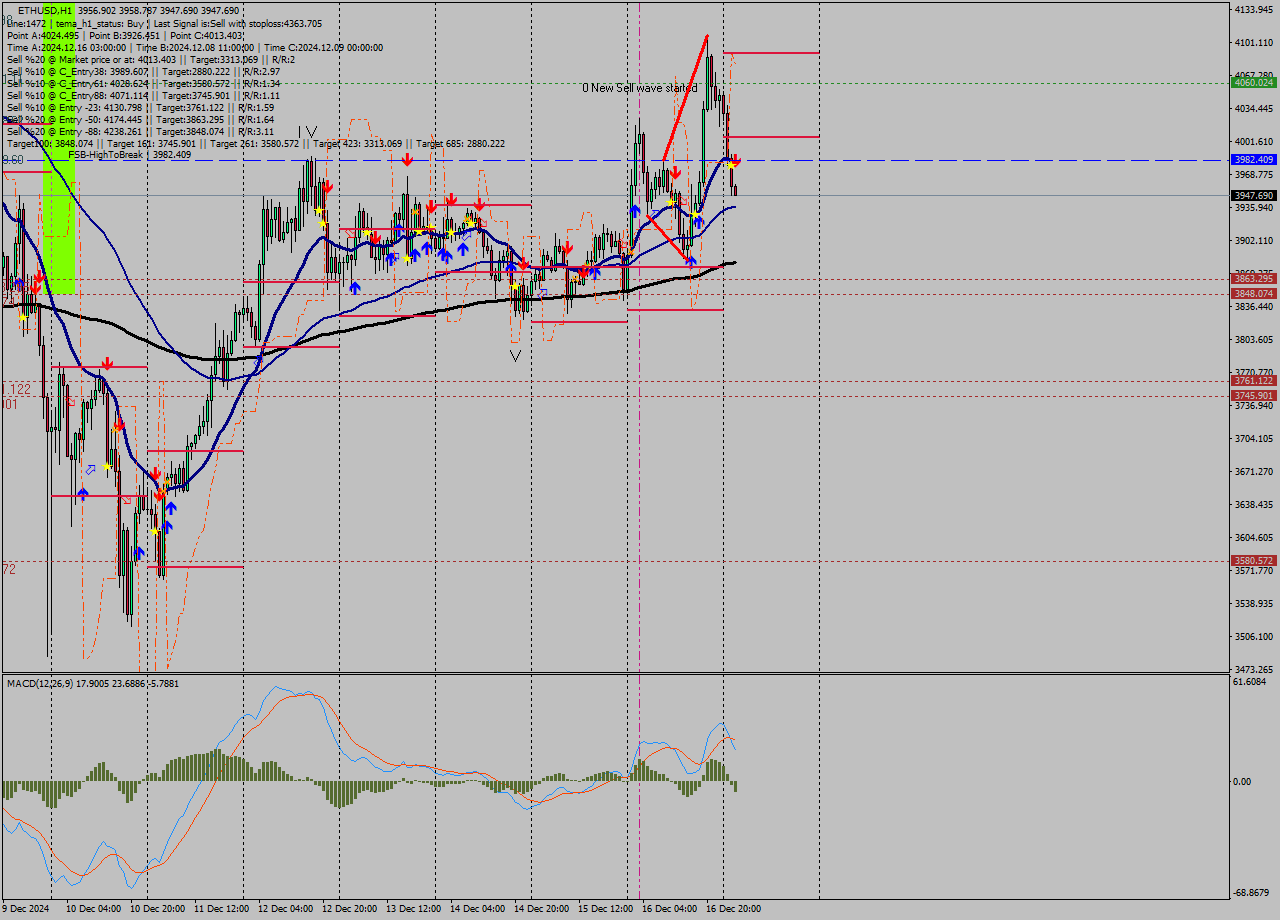Click the blue arrow at the red trendline's bottom end
1280x920 pixels.
691,262
